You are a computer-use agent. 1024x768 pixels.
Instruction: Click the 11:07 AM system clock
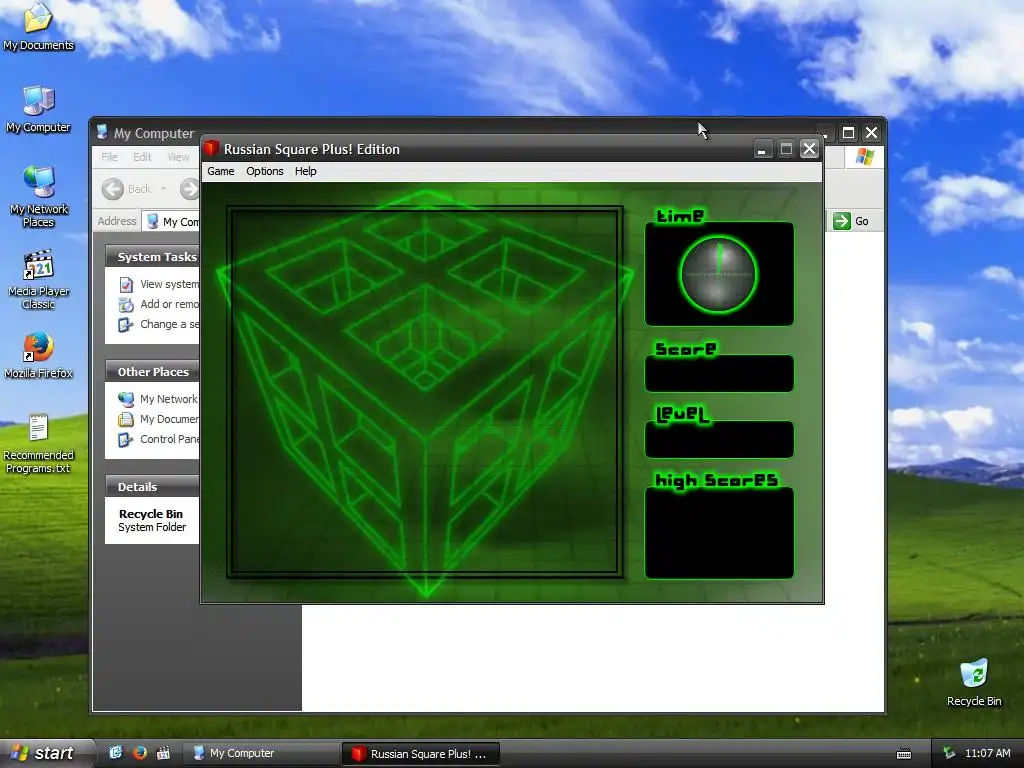click(x=987, y=753)
